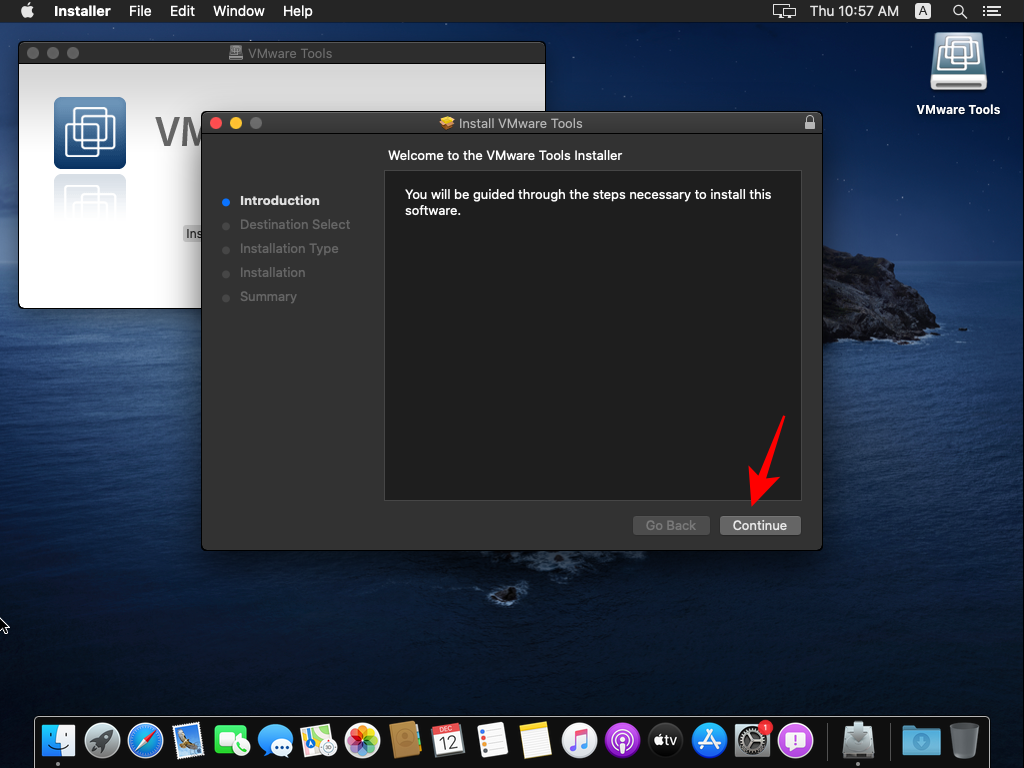
Task: Open Podcasts from the Dock
Action: (x=622, y=741)
